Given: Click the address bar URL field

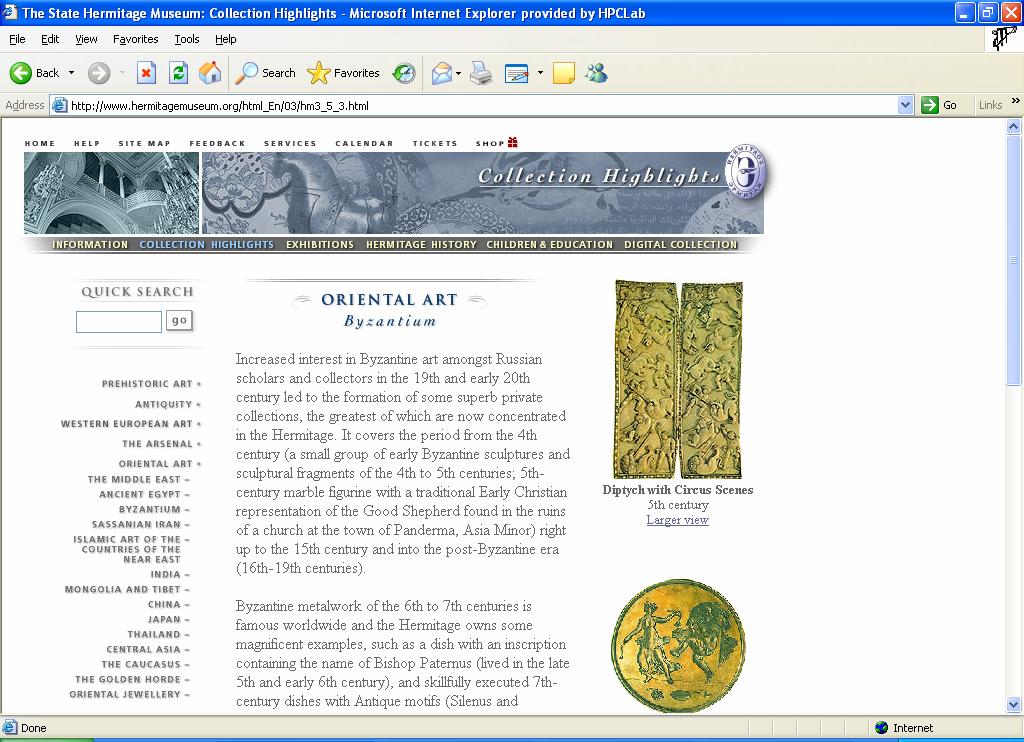Looking at the screenshot, I should (x=480, y=105).
